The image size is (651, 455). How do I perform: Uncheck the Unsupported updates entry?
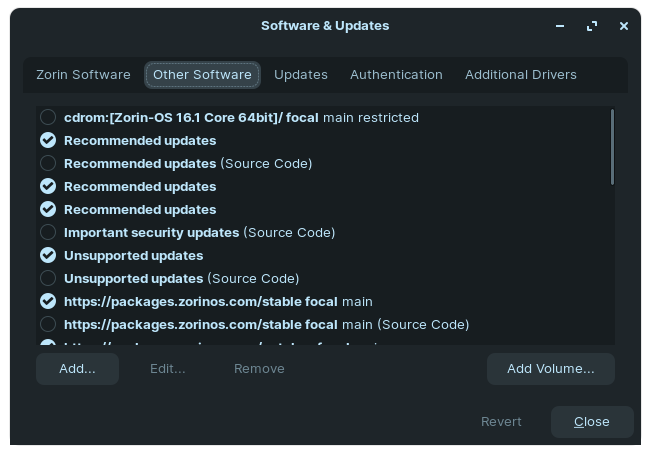48,256
